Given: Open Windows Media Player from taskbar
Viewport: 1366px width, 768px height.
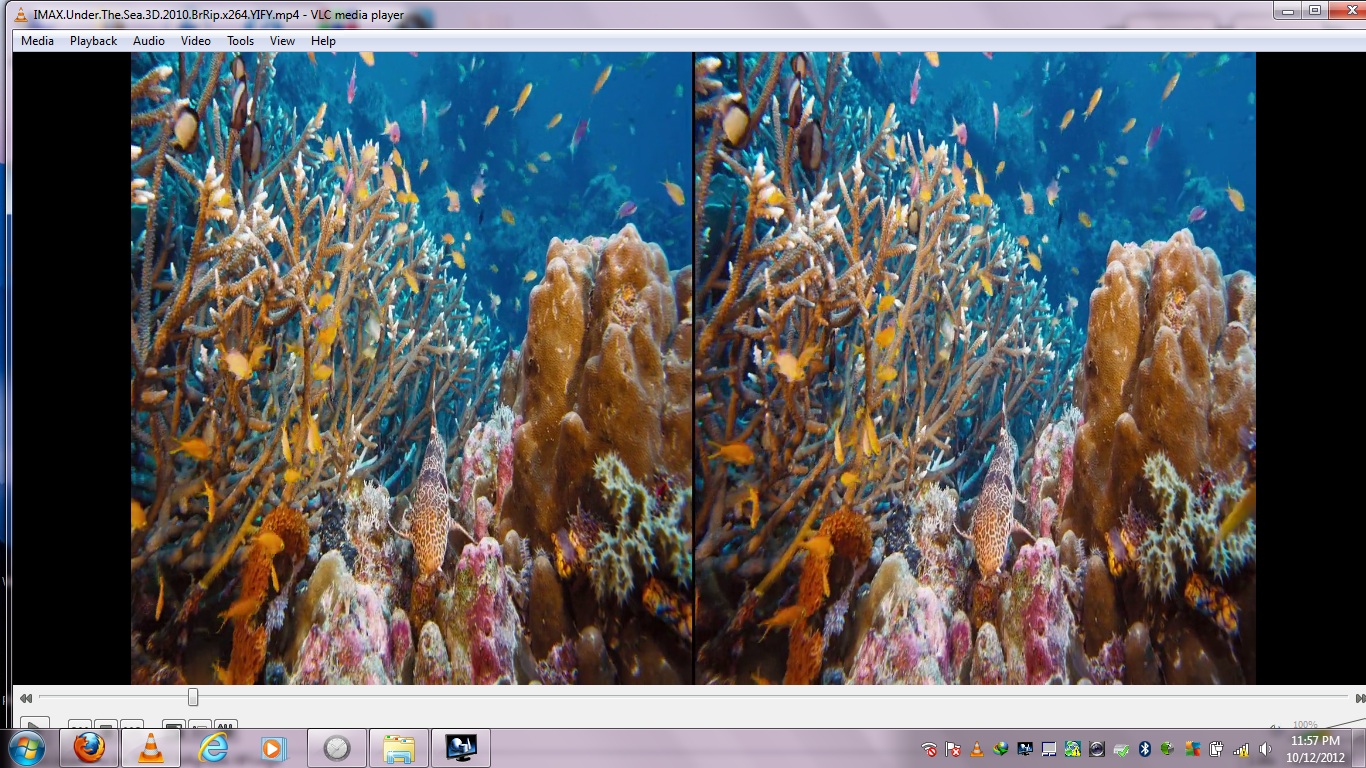Looking at the screenshot, I should (272, 748).
